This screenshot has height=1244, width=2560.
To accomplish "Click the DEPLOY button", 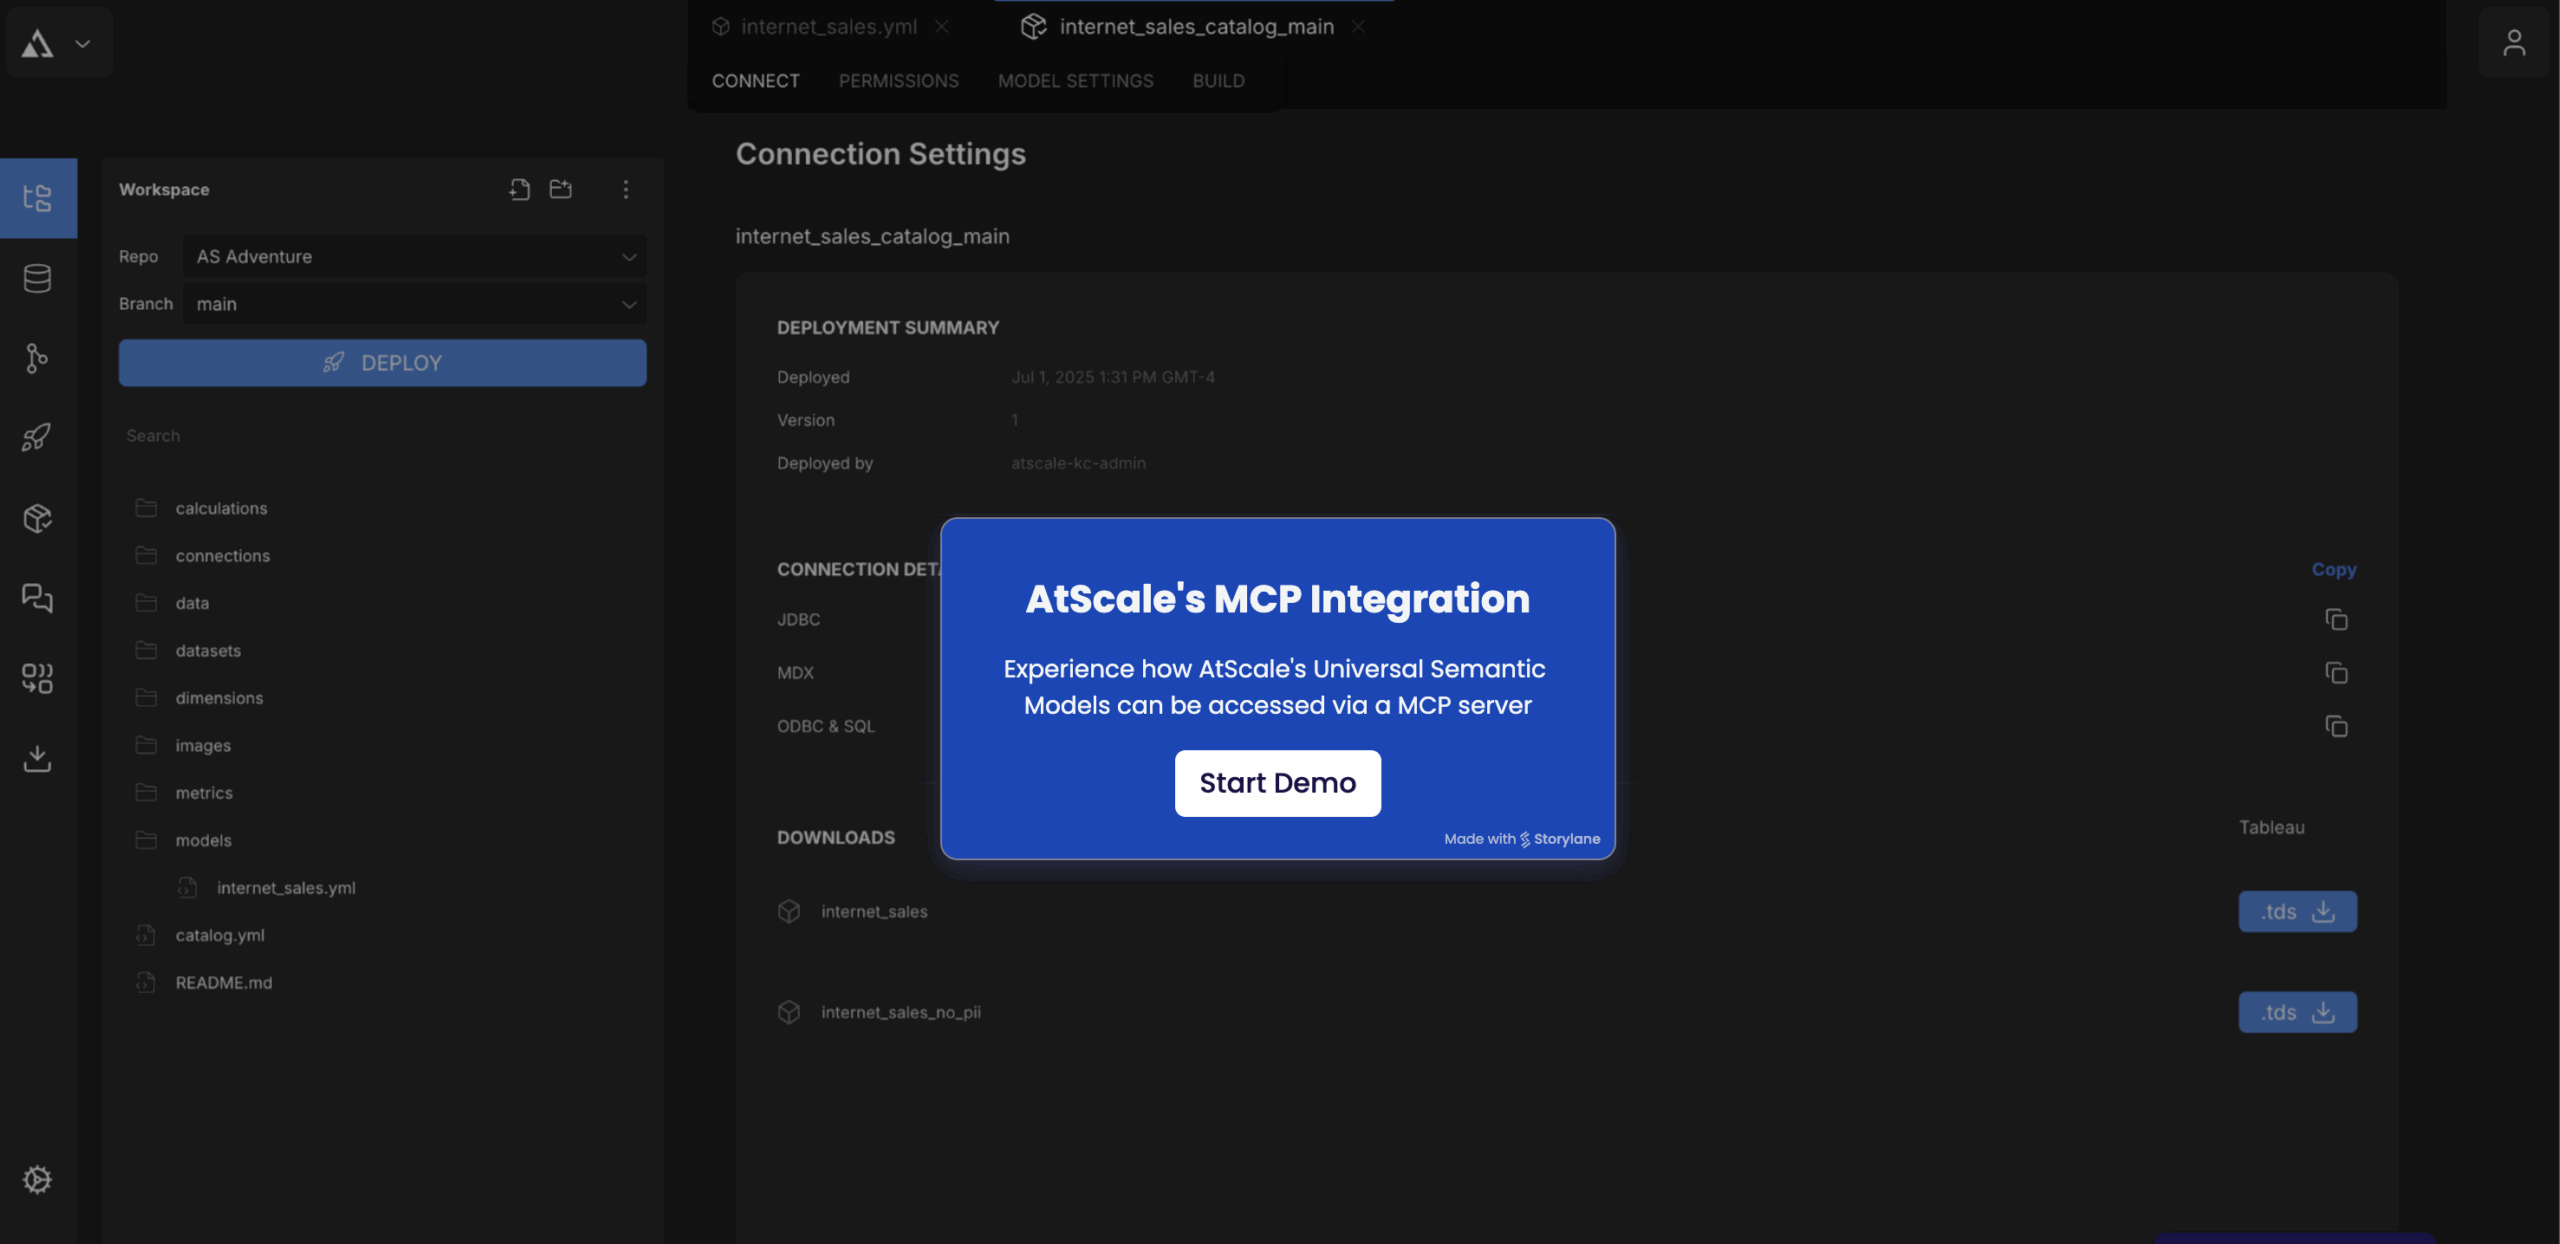I will pyautogui.click(x=382, y=363).
